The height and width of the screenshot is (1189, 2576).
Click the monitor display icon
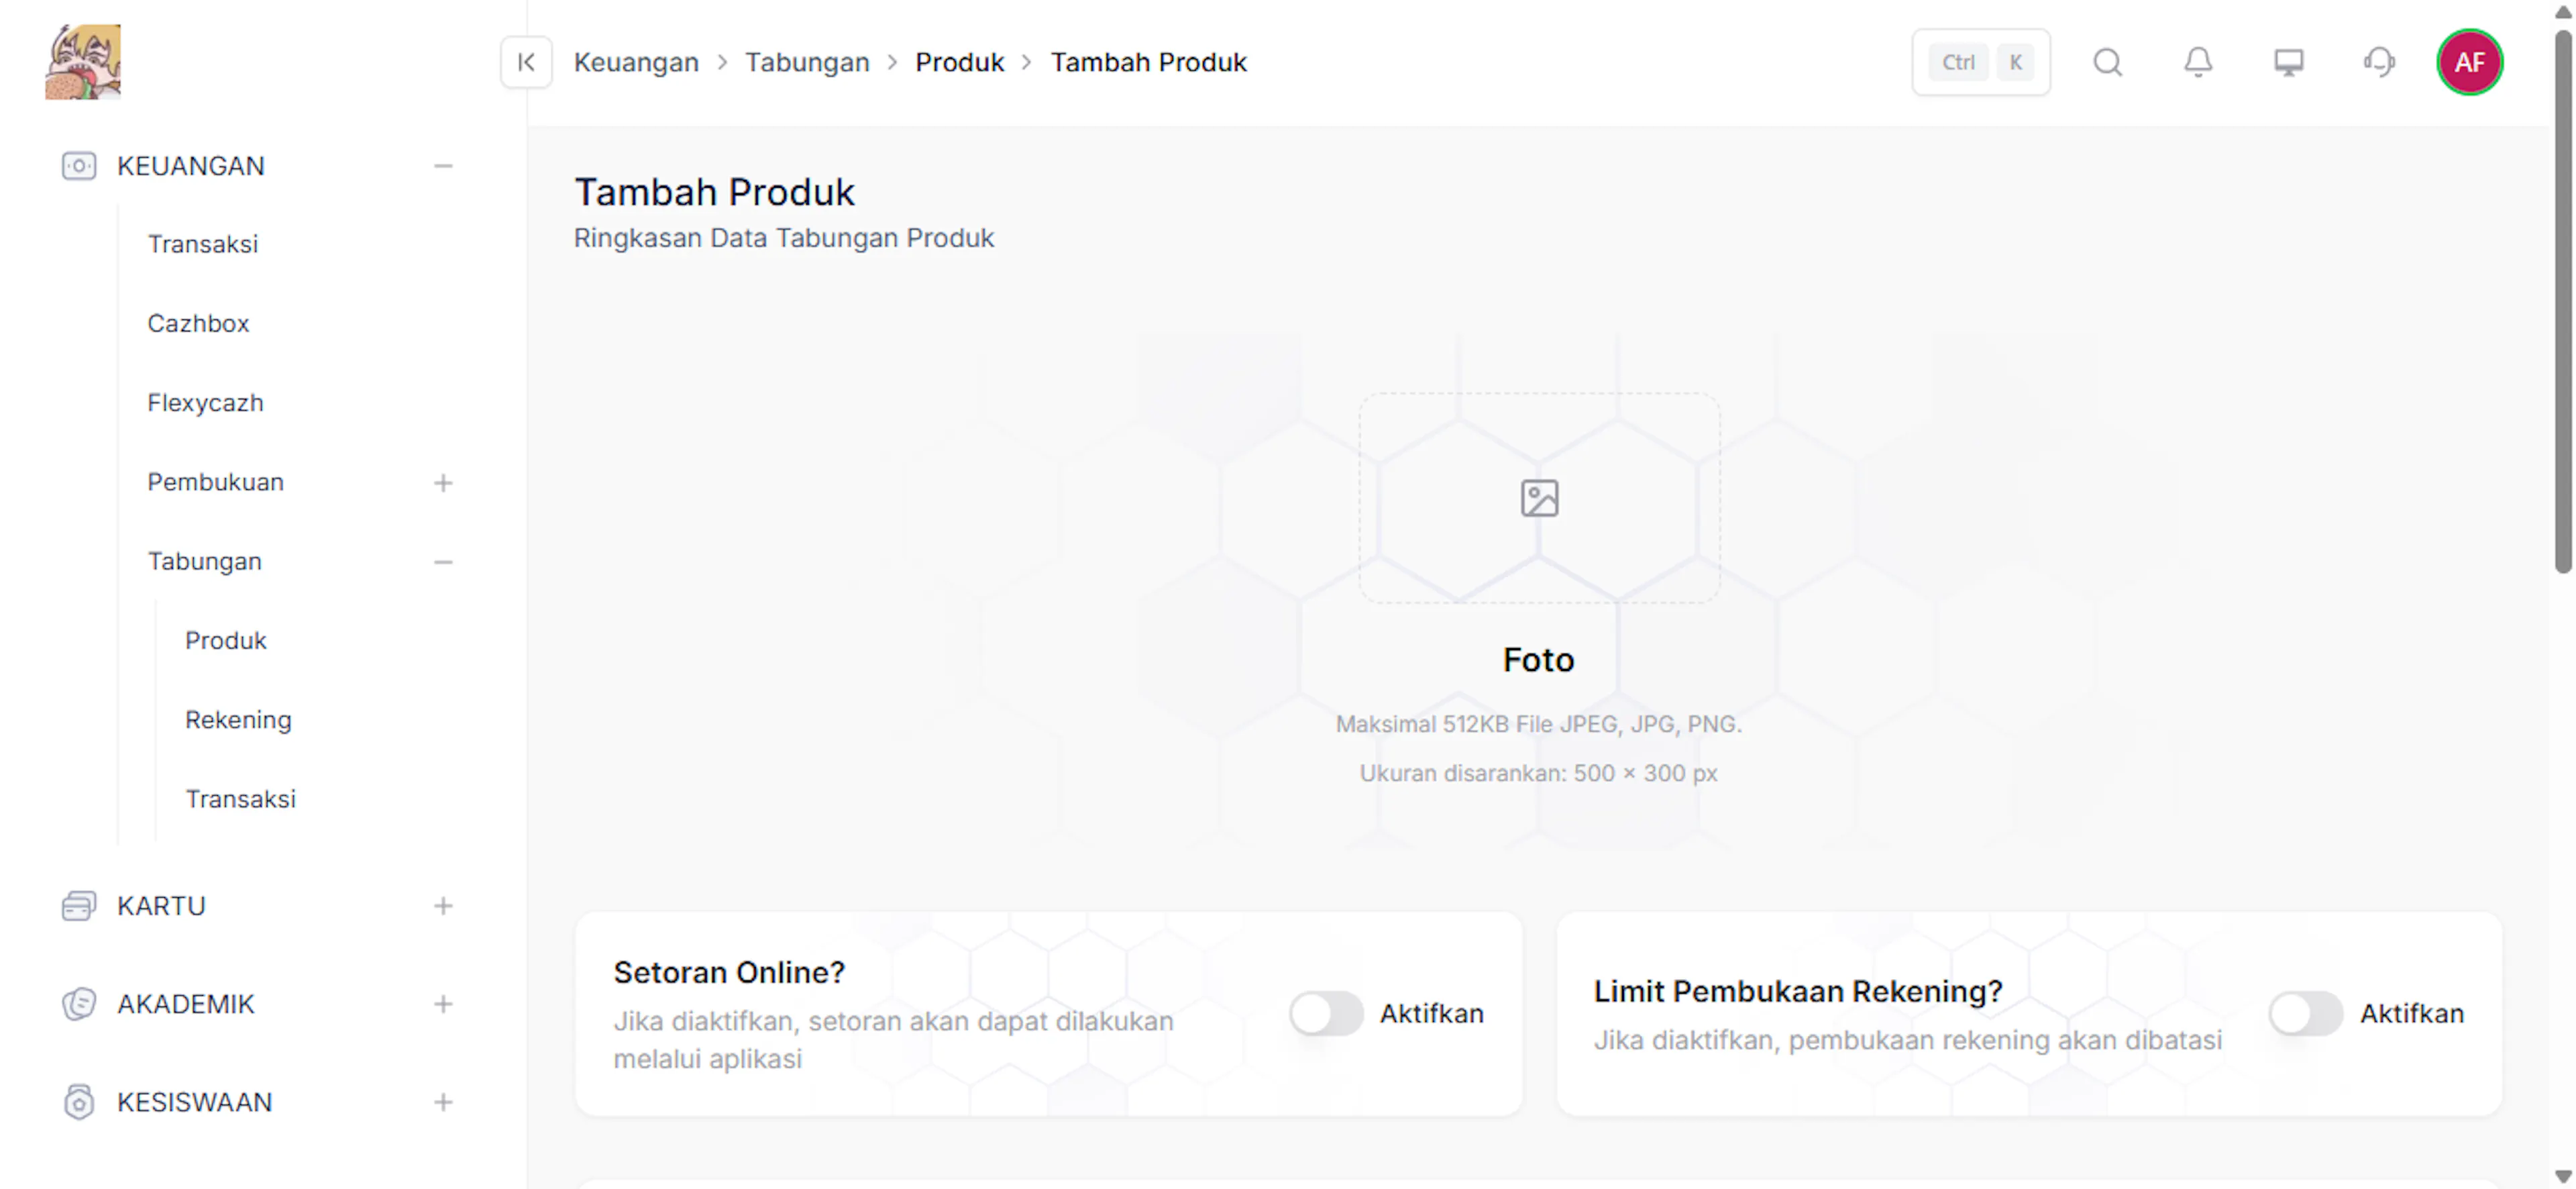(2288, 62)
